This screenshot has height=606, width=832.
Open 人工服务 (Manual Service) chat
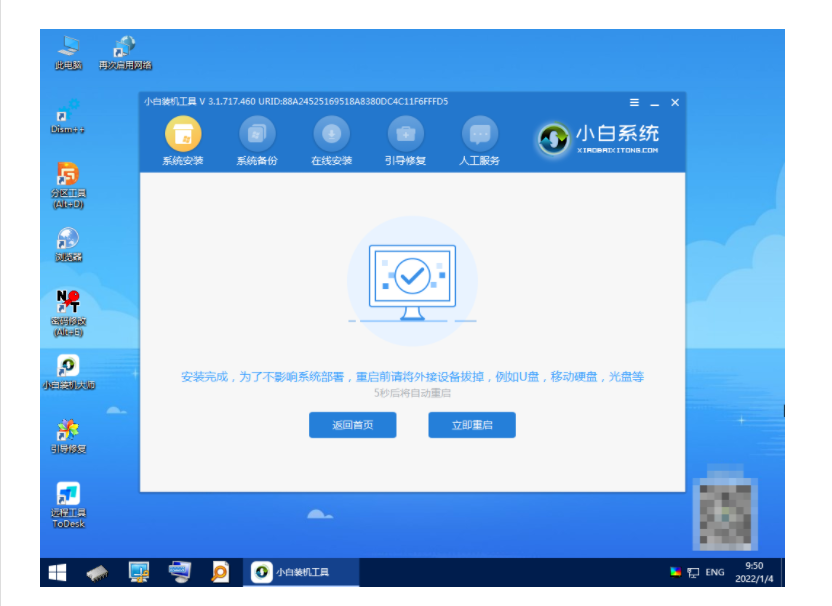point(479,135)
